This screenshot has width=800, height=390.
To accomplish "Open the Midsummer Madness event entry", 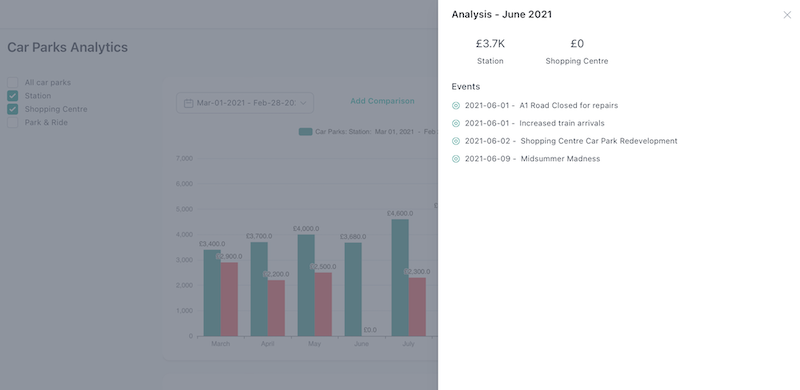I will (532, 159).
